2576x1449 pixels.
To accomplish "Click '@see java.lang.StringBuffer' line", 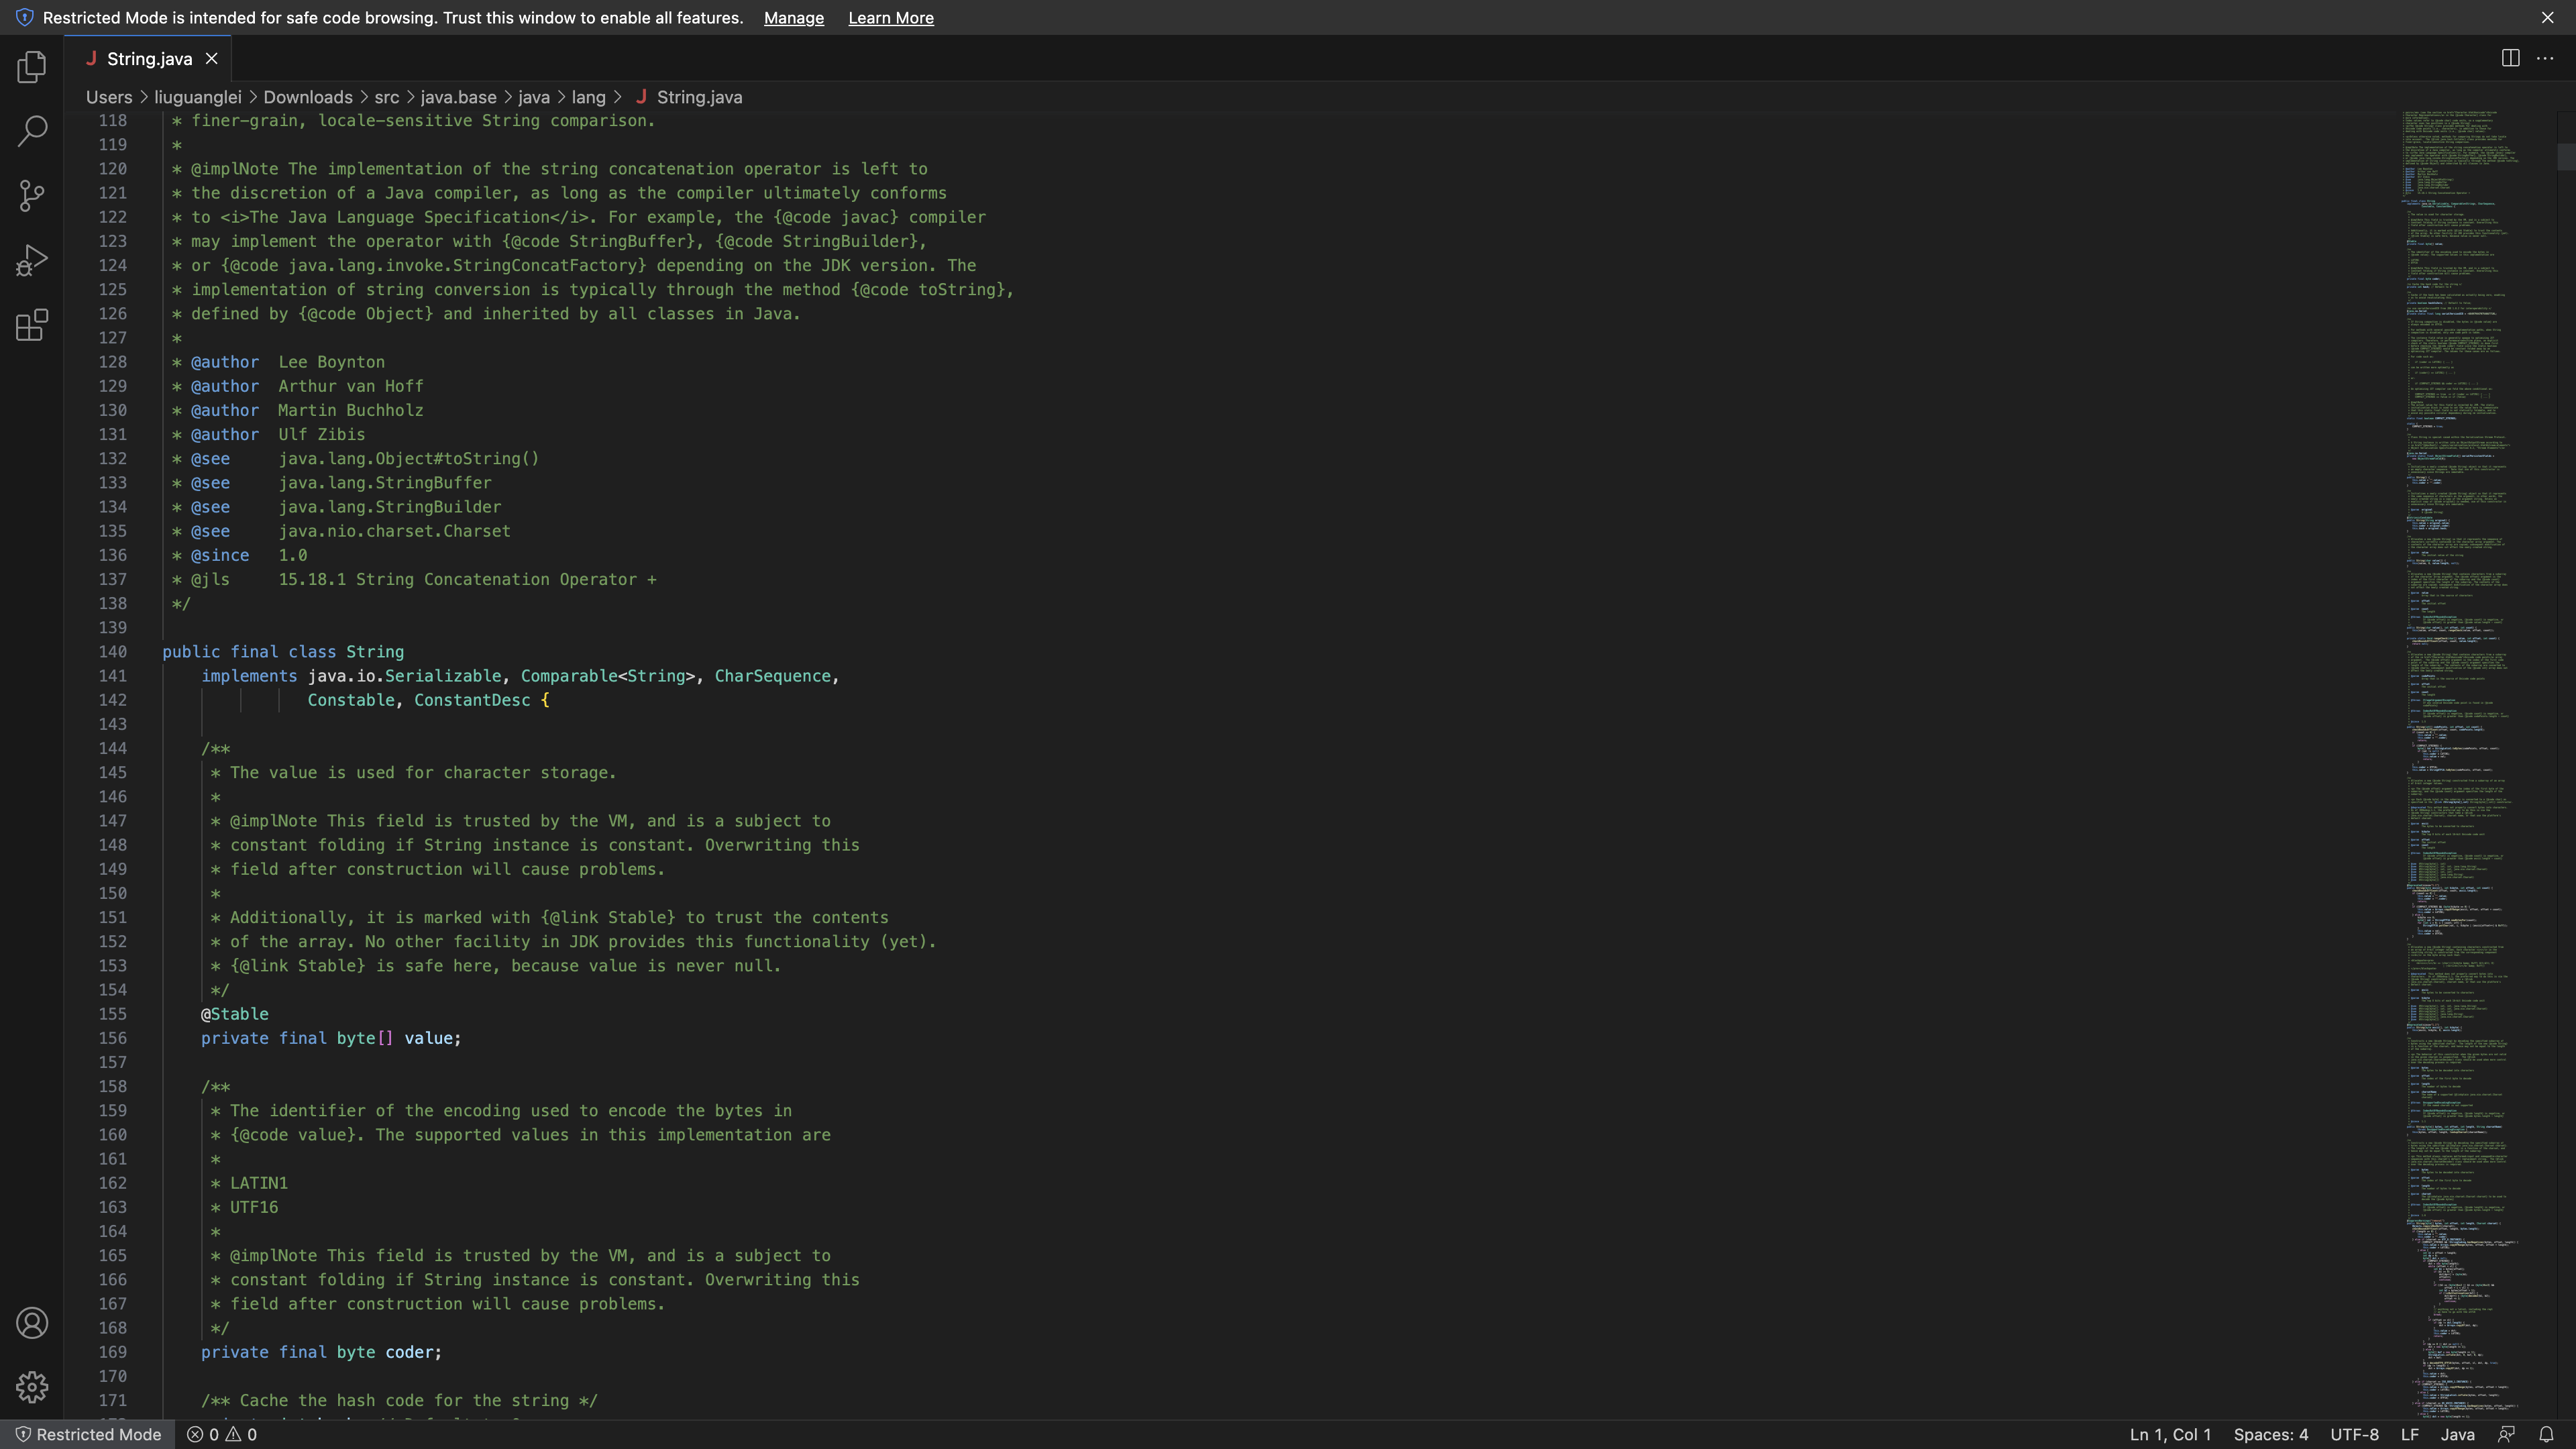I will [x=332, y=483].
